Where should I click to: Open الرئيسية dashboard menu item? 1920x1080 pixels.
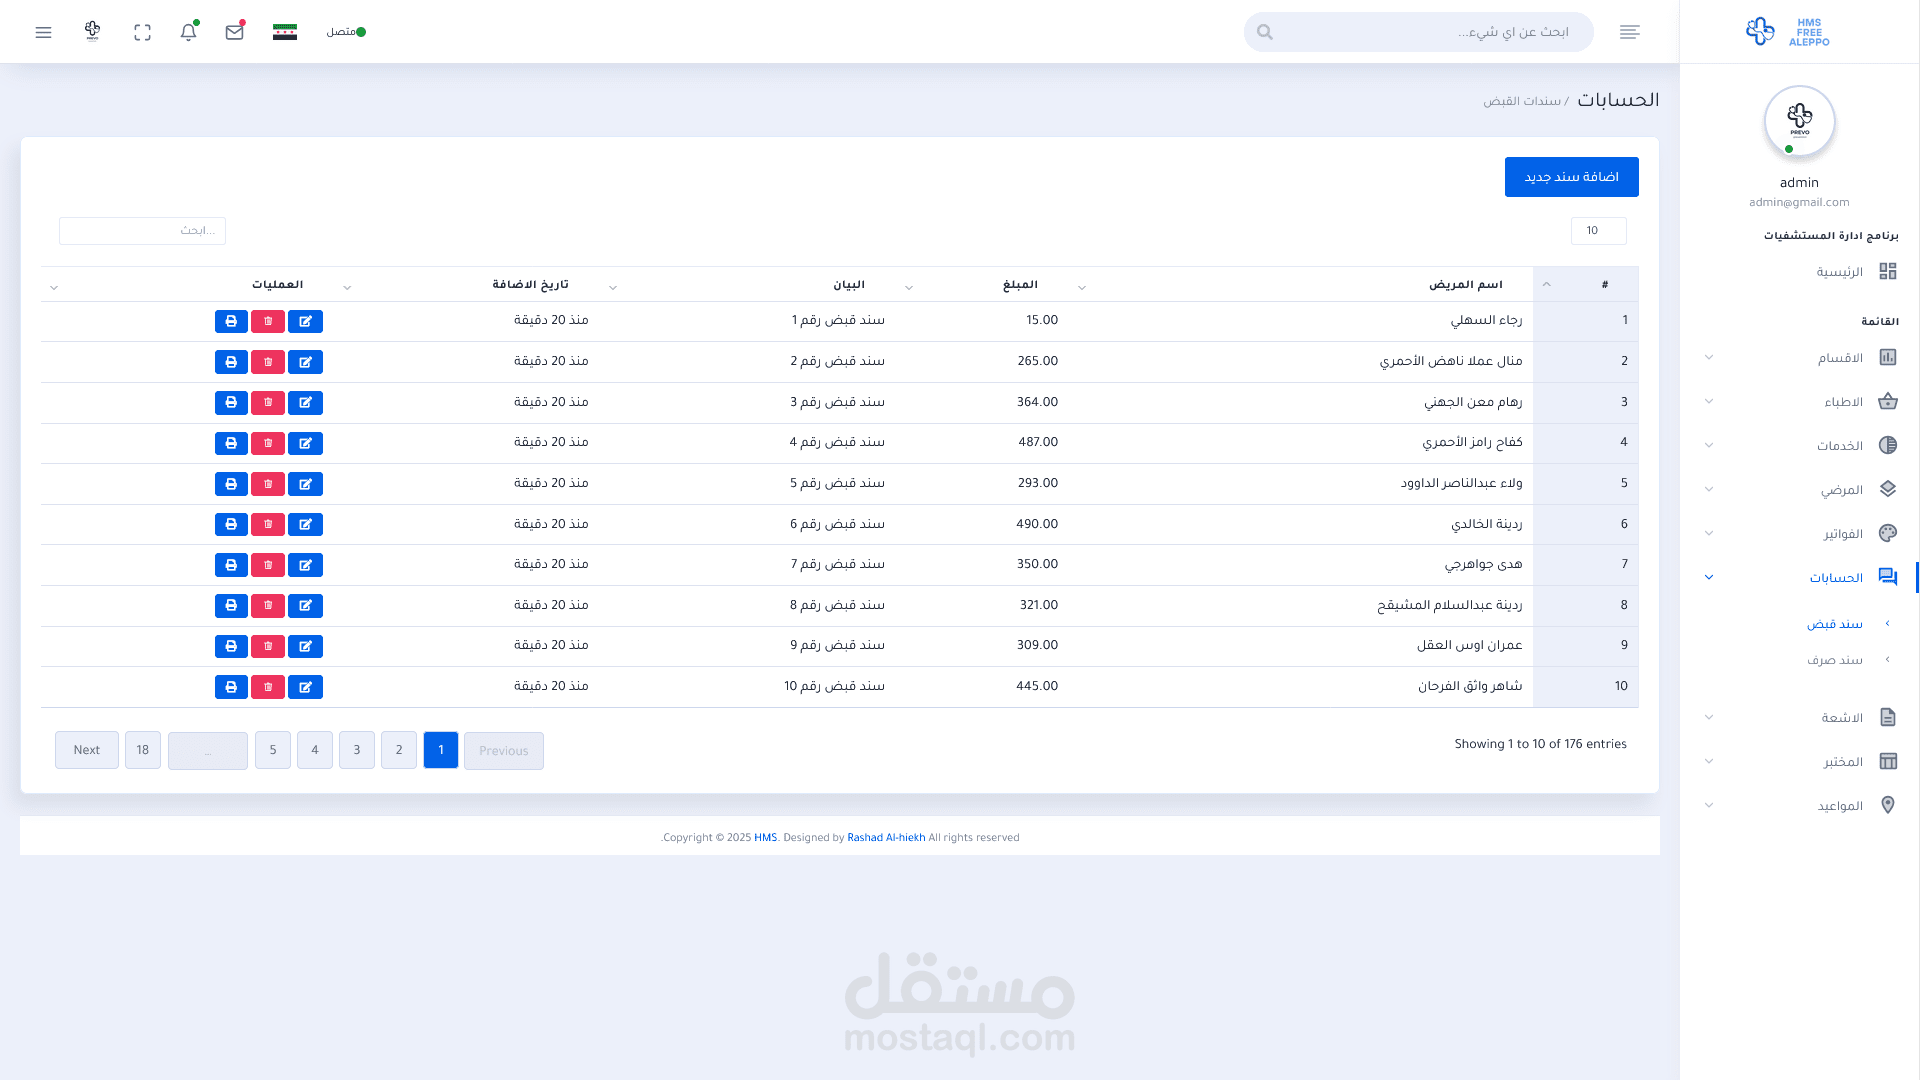click(1839, 272)
